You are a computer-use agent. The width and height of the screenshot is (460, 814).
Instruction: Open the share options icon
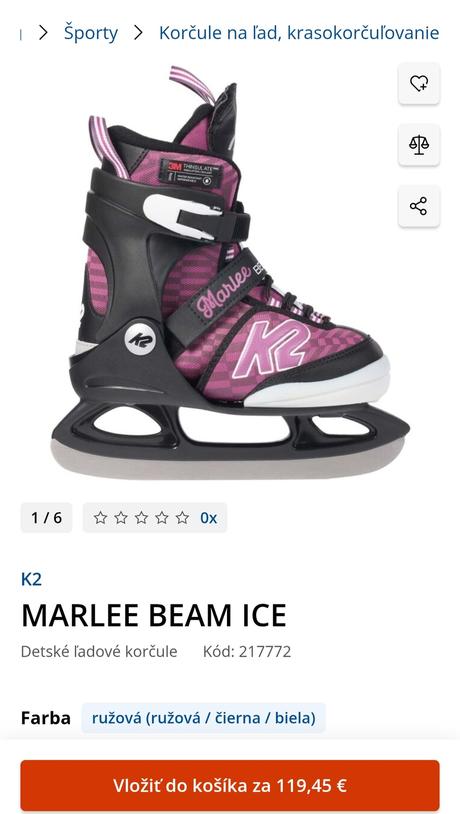pos(419,206)
